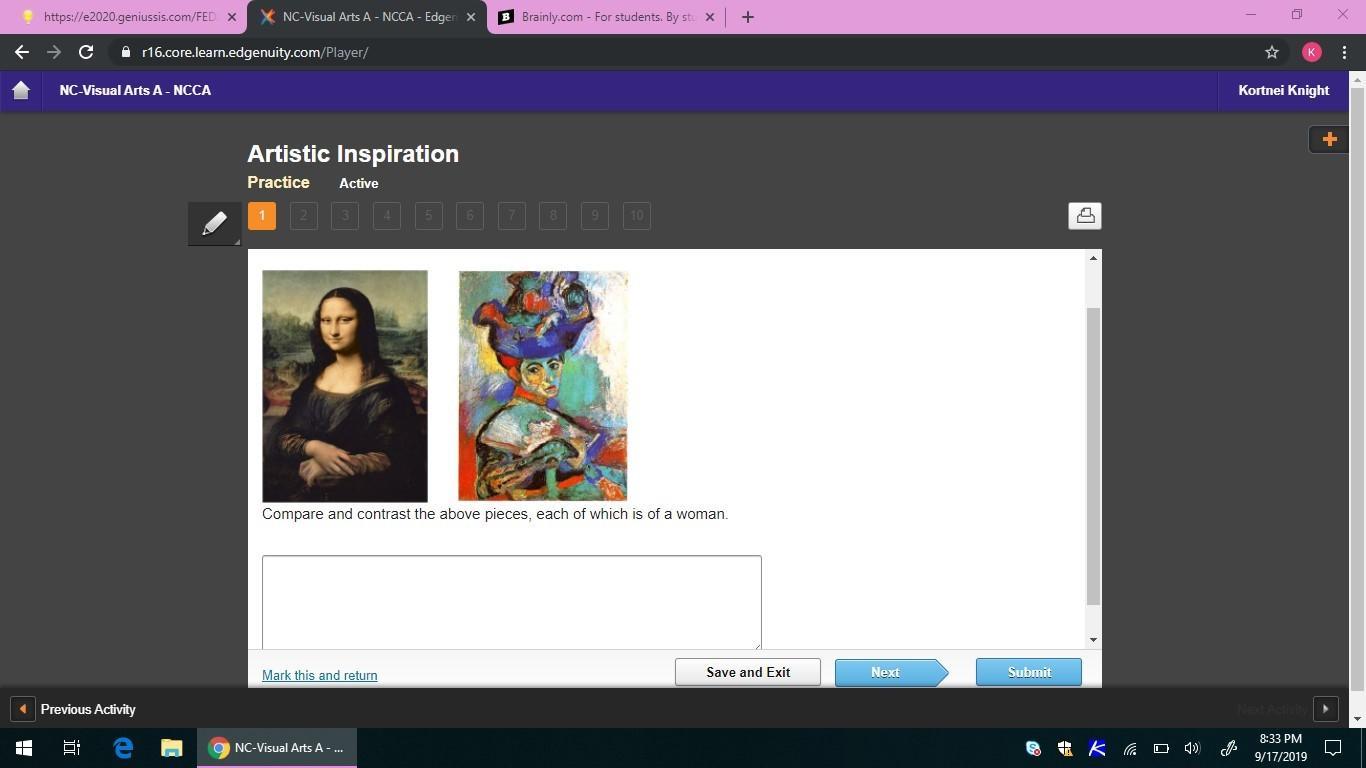Viewport: 1366px width, 768px height.
Task: Open the Chrome profile avatar
Action: click(x=1312, y=52)
